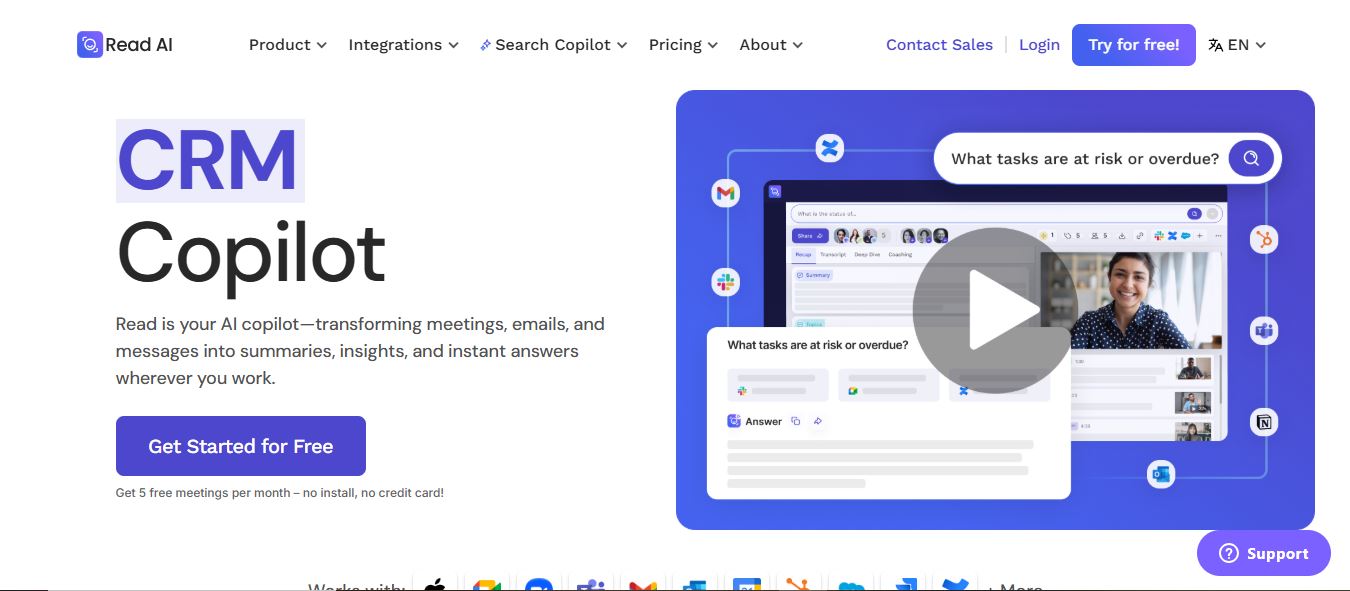Click the Get Started for Free button
The image size is (1350, 591).
(x=240, y=446)
